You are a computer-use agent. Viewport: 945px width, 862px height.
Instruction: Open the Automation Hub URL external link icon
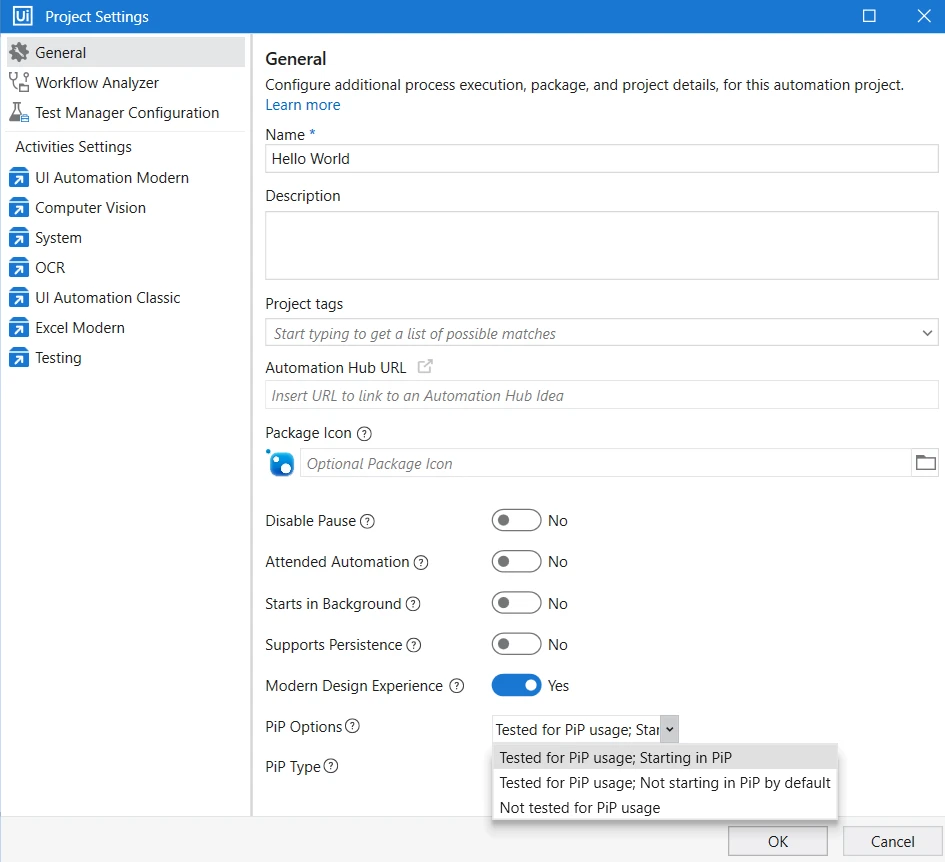click(425, 367)
